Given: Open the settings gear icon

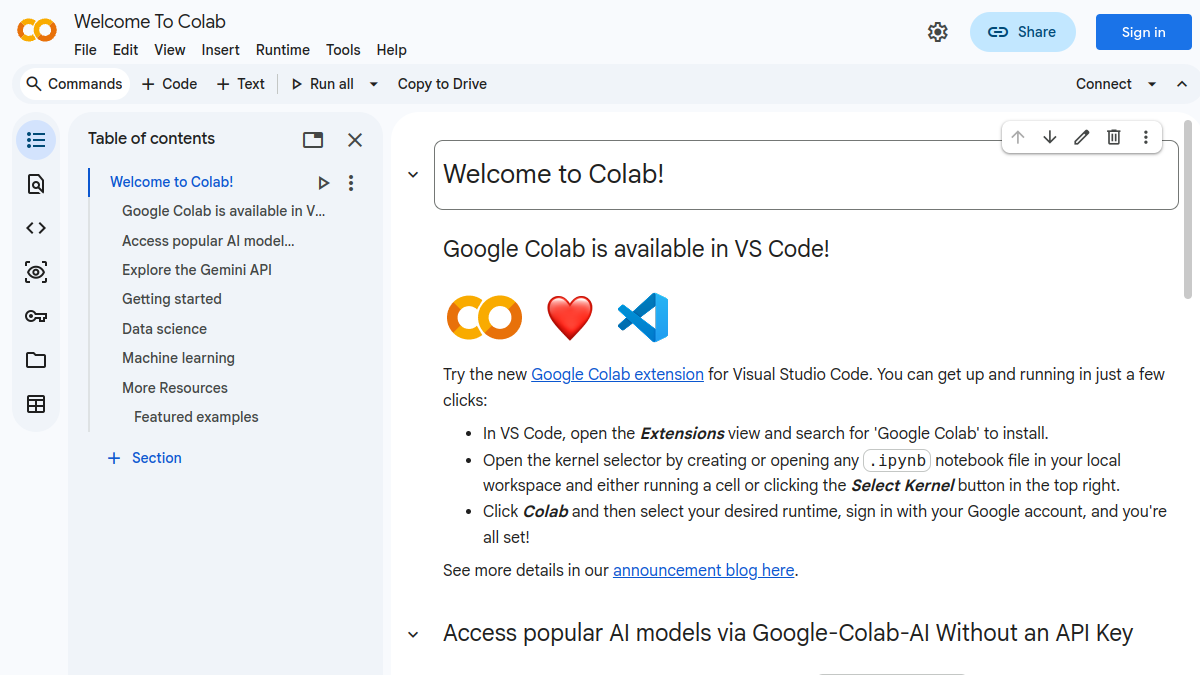Looking at the screenshot, I should (x=937, y=32).
